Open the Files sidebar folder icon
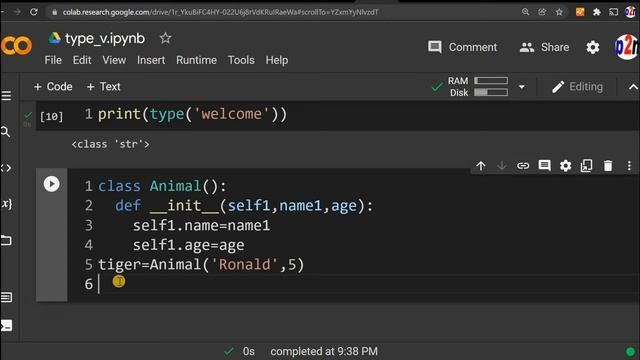Screen dimensions: 640x360 (x=6, y=240)
